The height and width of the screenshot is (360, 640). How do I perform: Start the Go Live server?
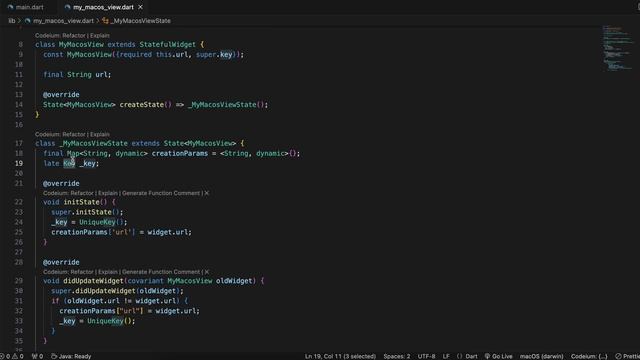click(498, 356)
